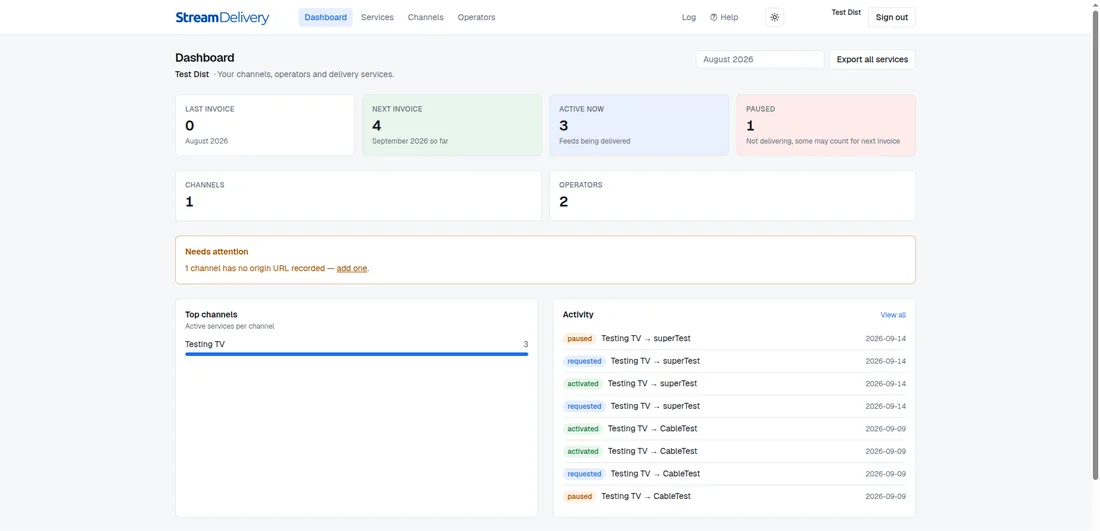Go to the Channels tab

[x=426, y=18]
